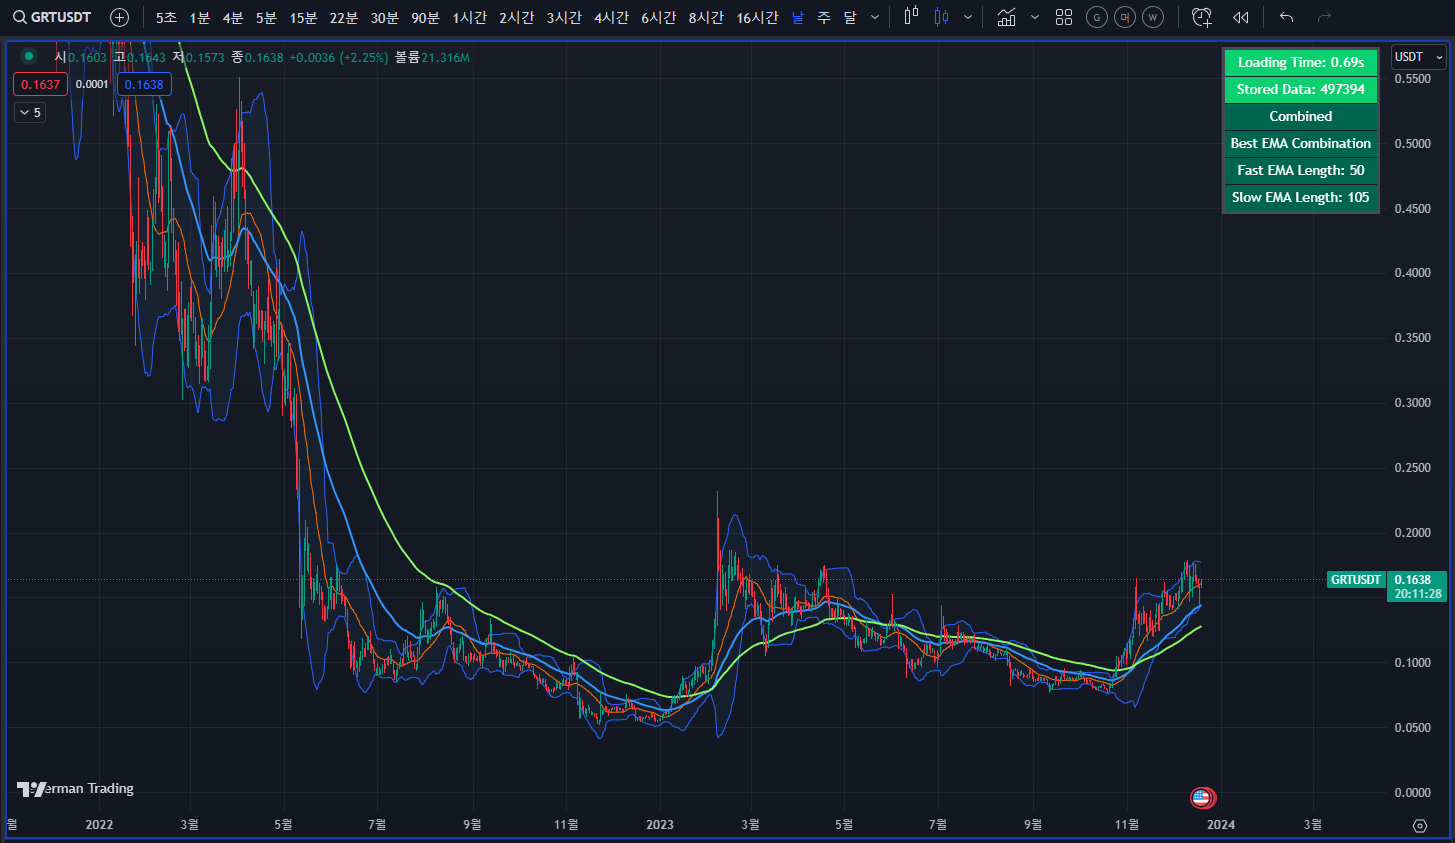Toggle the green symbol status dot
Image resolution: width=1455 pixels, height=843 pixels.
[29, 56]
